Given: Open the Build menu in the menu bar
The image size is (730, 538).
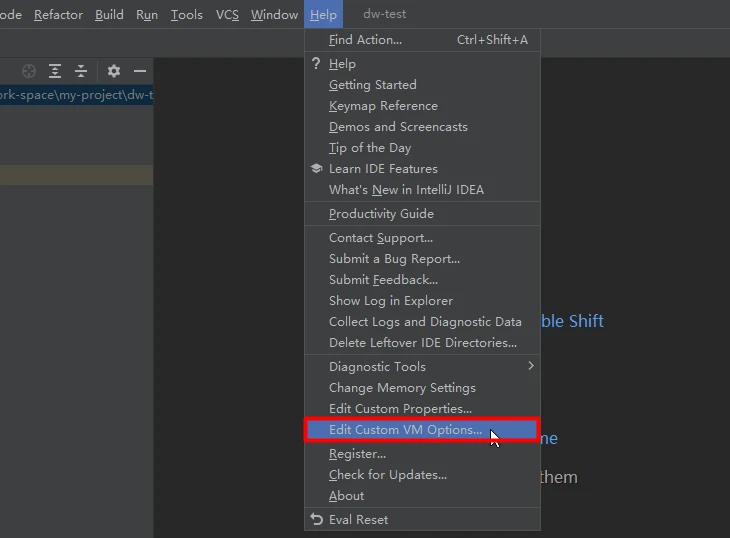Looking at the screenshot, I should (x=109, y=15).
